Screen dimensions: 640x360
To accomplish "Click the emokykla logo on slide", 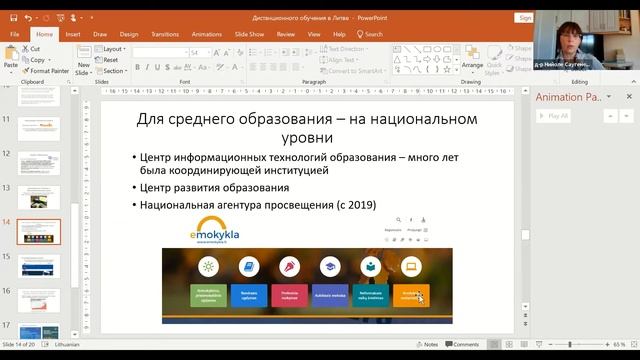I will (x=214, y=231).
